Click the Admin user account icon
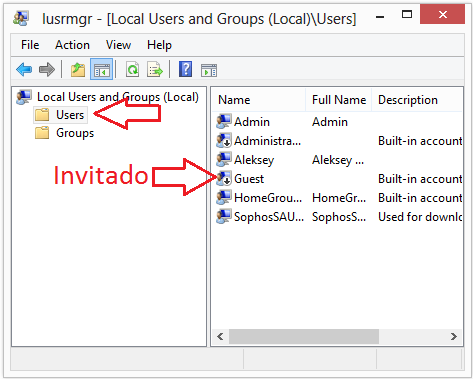Viewport: 473px width, 379px height. point(223,122)
